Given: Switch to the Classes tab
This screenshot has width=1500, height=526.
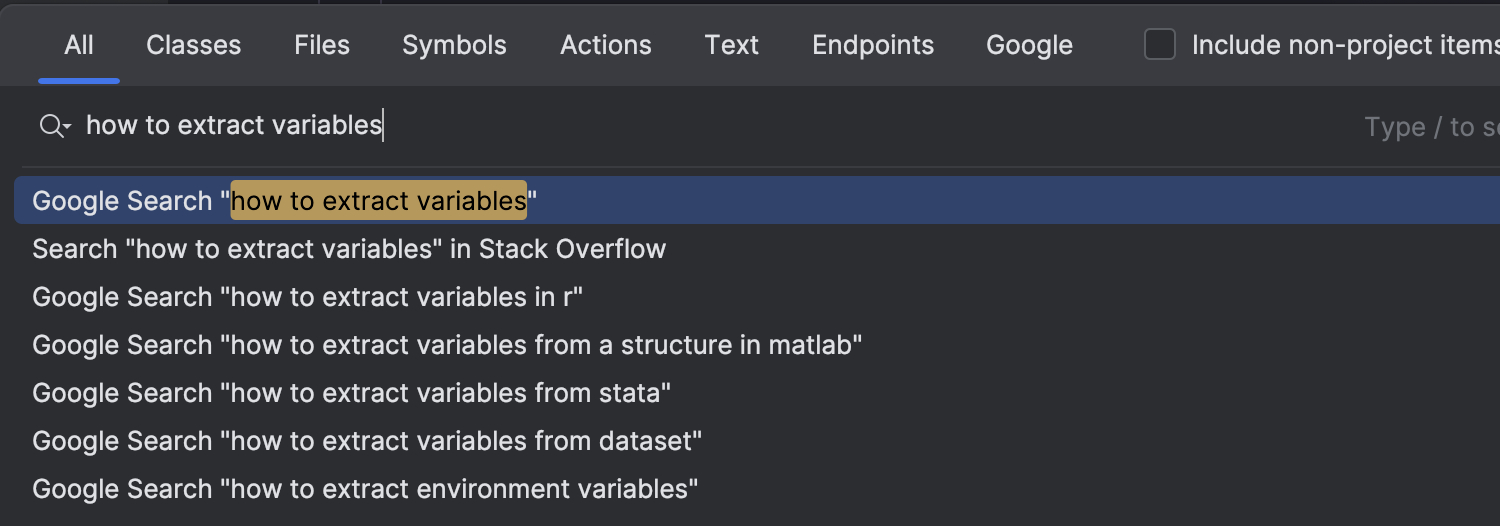Looking at the screenshot, I should pos(194,45).
